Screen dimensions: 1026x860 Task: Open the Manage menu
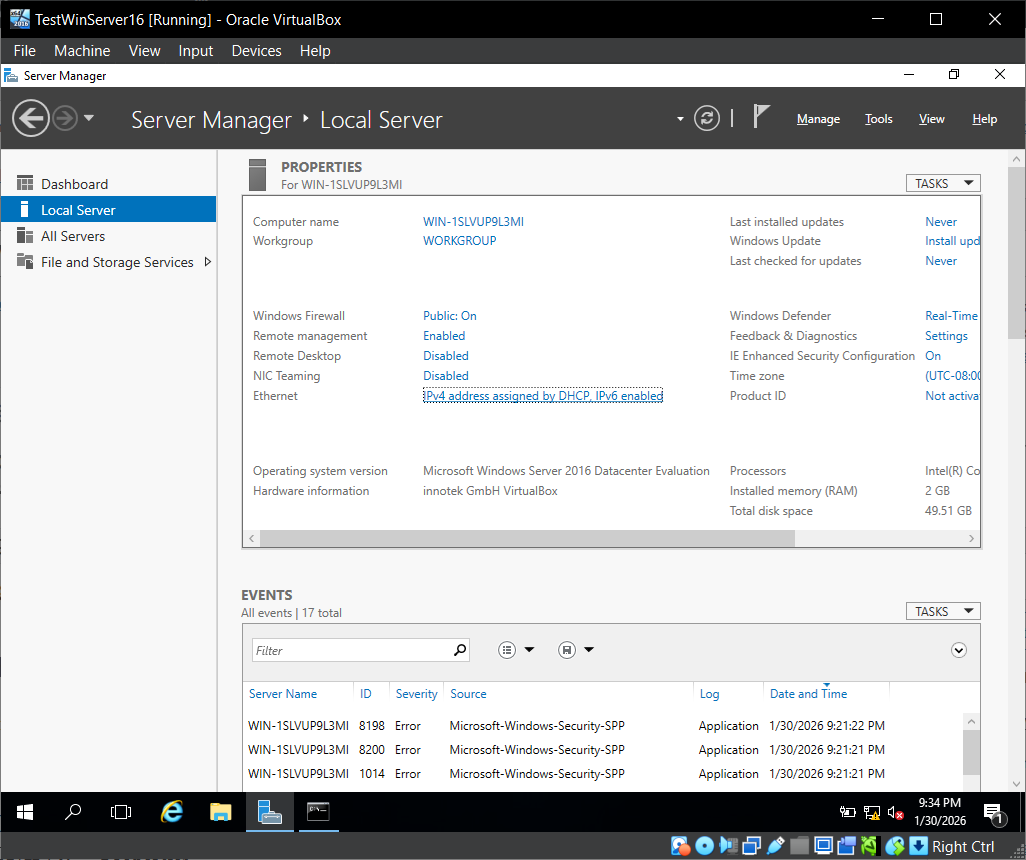[x=817, y=119]
